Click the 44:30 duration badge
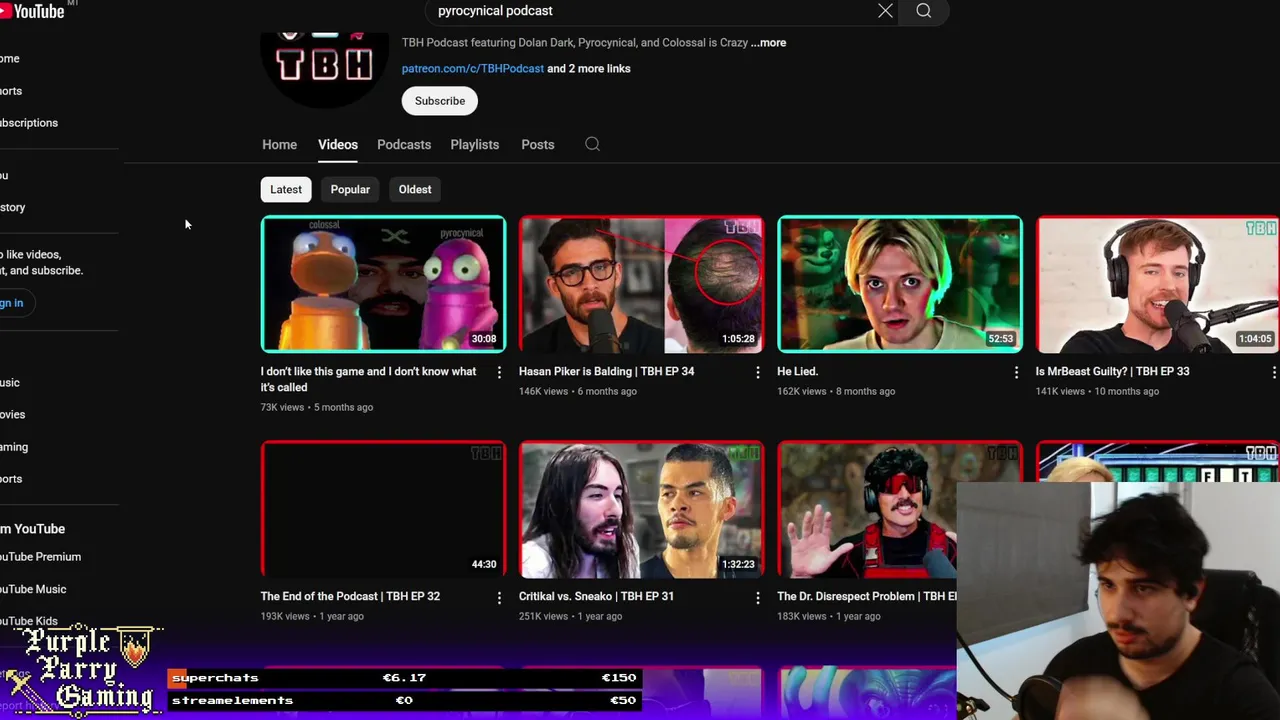Viewport: 1280px width, 720px height. click(484, 564)
